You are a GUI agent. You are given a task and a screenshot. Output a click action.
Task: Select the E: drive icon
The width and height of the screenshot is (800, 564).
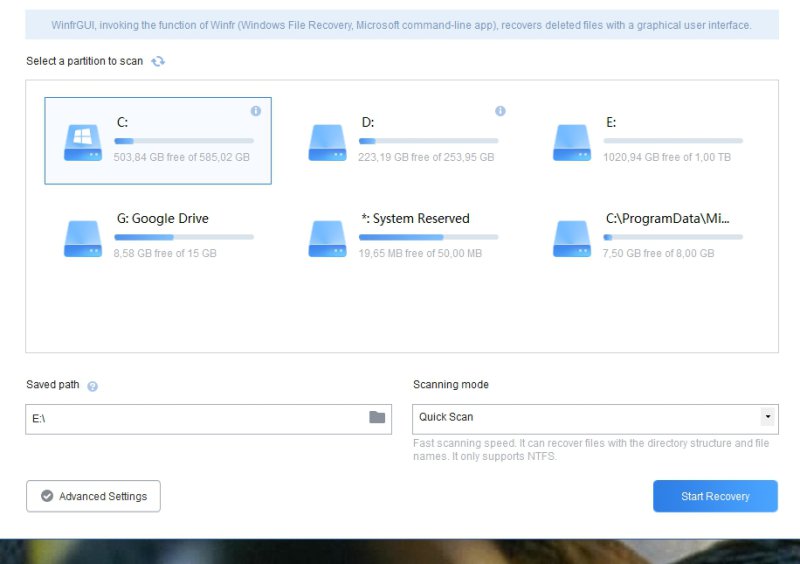tap(572, 142)
